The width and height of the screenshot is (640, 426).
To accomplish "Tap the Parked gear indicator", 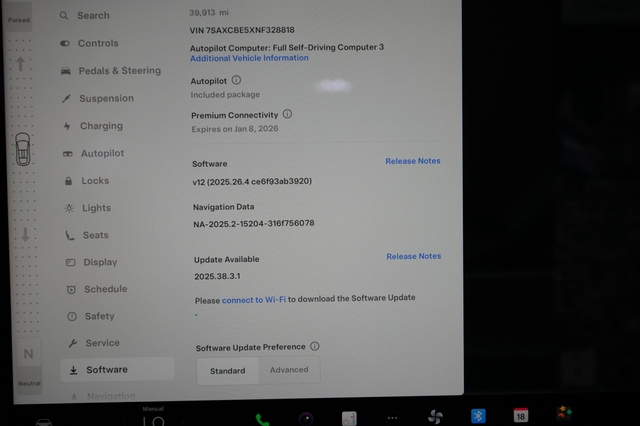I will 19,20.
